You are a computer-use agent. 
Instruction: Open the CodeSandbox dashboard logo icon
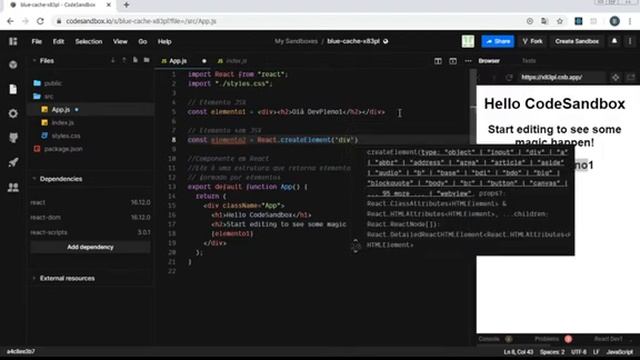click(13, 41)
